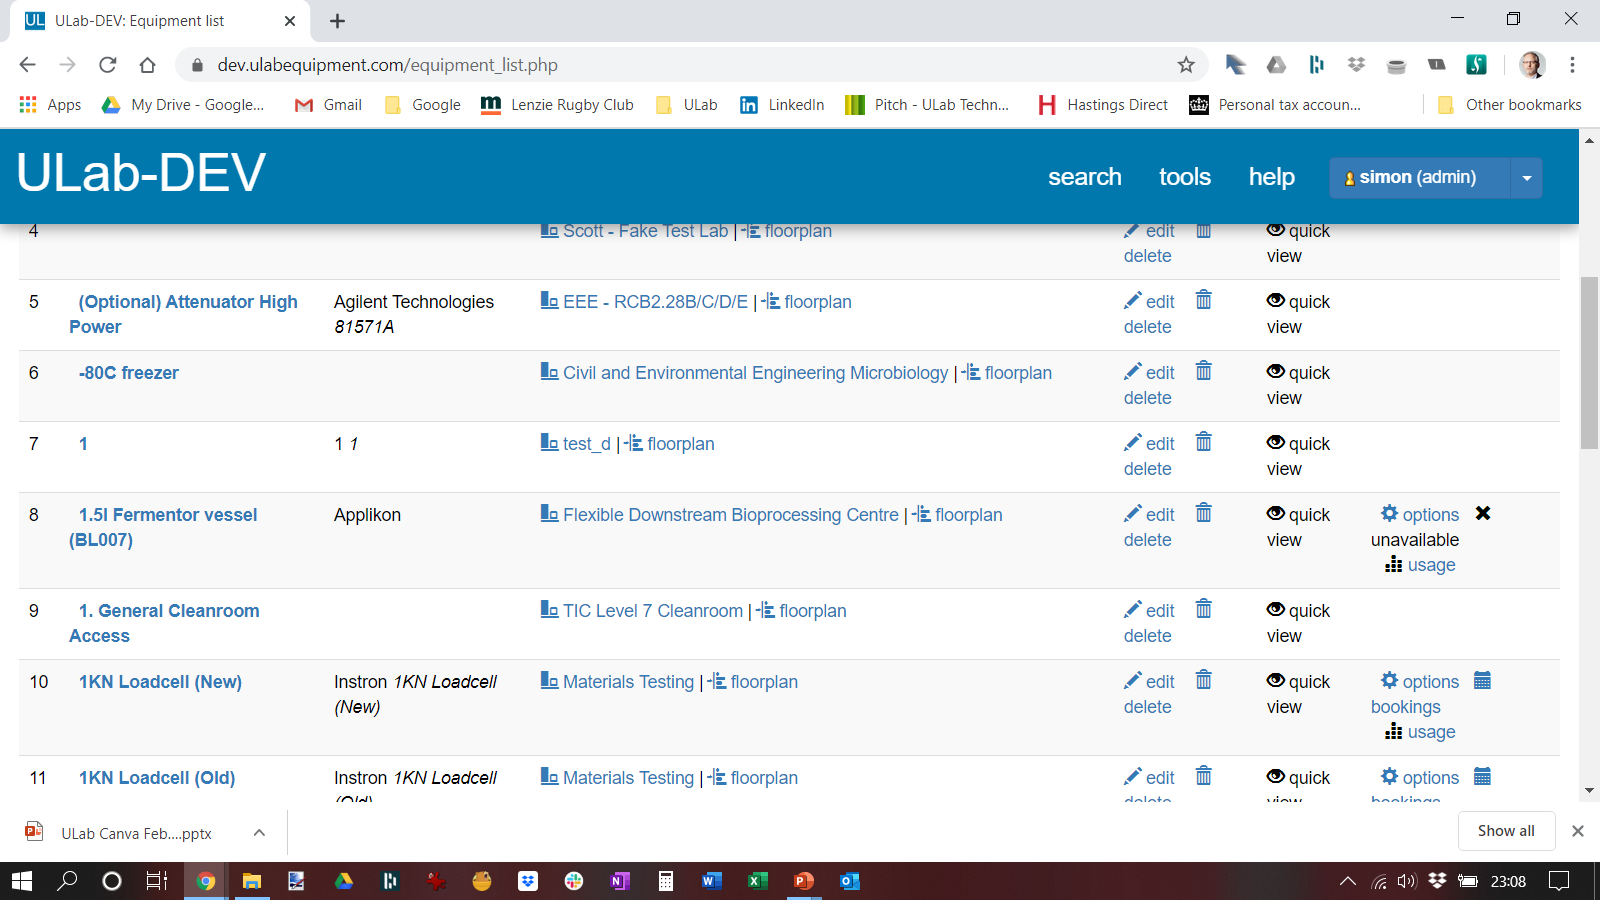Click the building icon beside TIC Level 7 Cleanroom

tap(549, 609)
